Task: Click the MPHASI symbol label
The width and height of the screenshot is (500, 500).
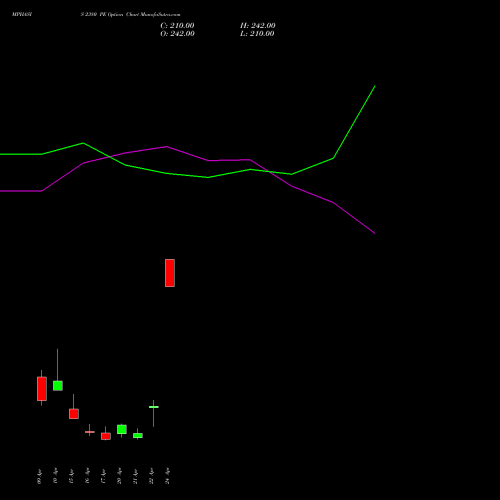Action: 22,15
